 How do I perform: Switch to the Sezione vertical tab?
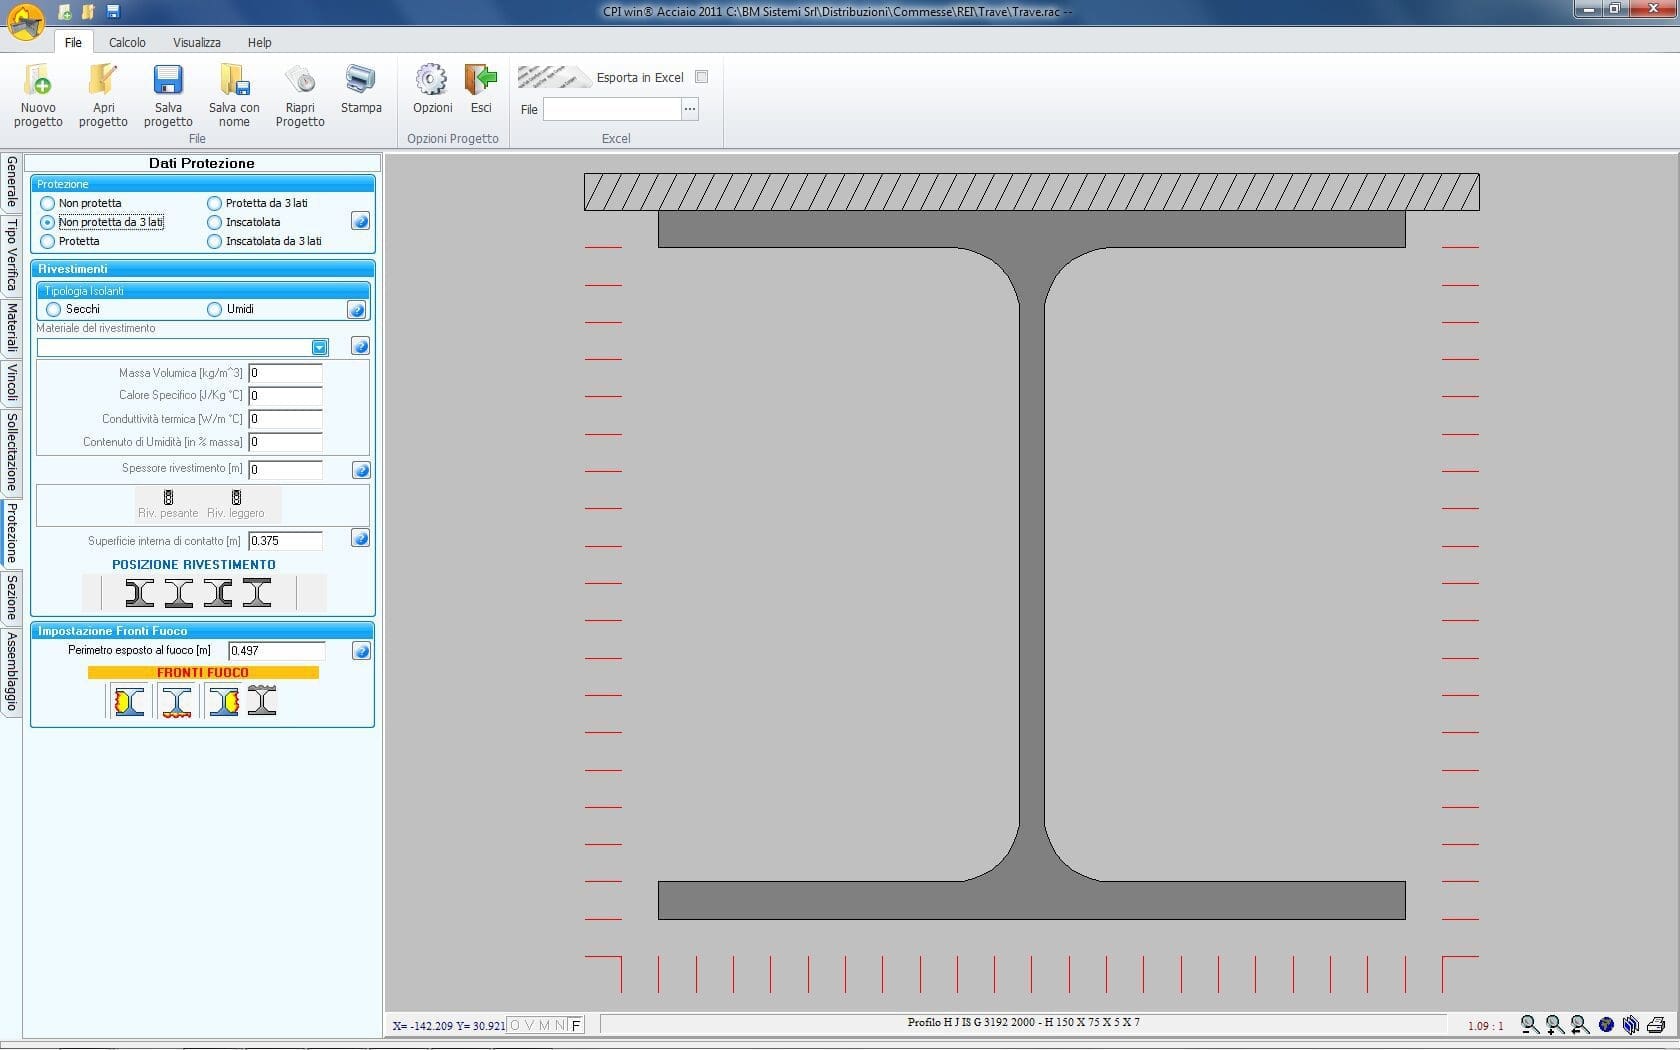12,597
